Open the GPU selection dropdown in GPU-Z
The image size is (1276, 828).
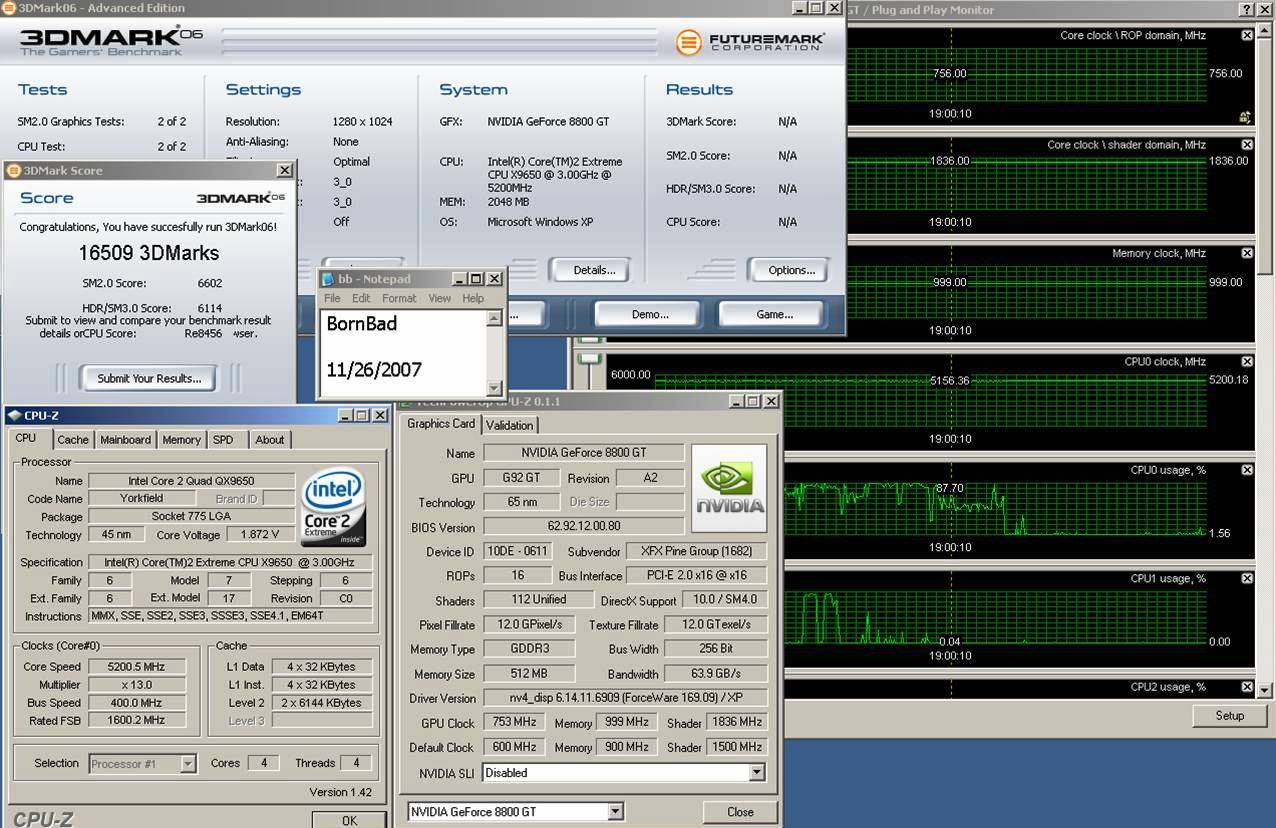(615, 812)
